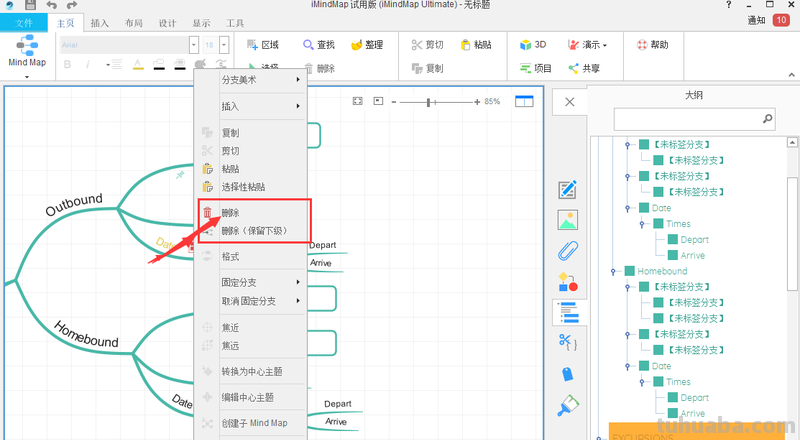Switch to the 布局 ribbon tab
Viewport: 800px width, 440px height.
coord(133,23)
